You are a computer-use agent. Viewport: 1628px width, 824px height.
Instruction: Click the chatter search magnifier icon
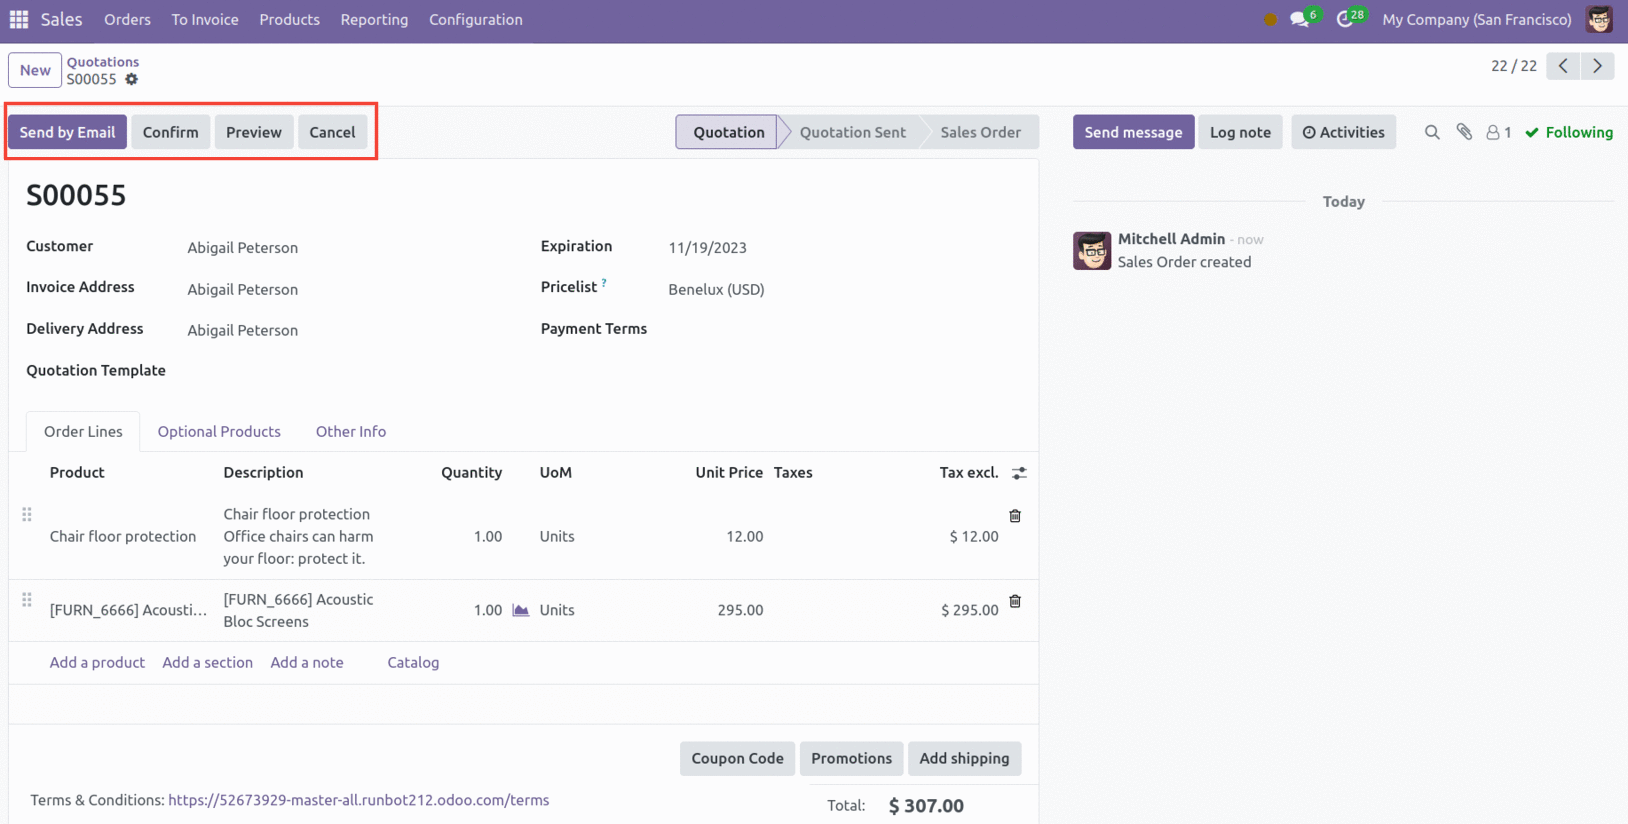click(1432, 132)
